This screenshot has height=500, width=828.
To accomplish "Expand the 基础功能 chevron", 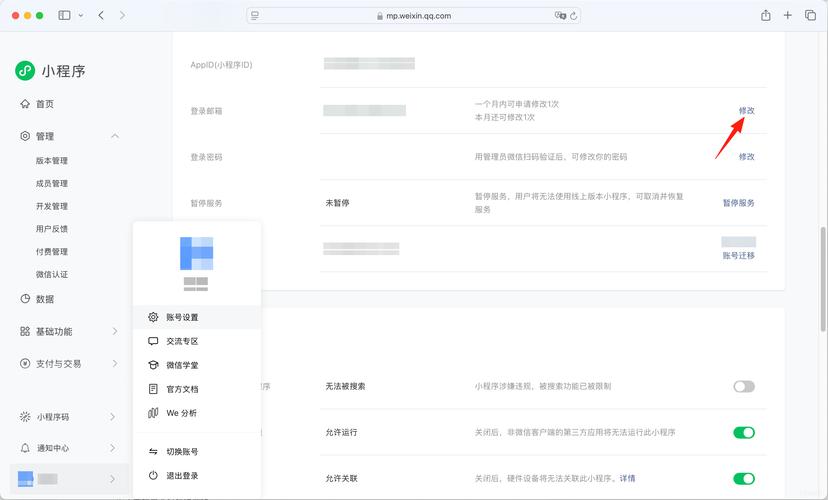I will point(115,331).
